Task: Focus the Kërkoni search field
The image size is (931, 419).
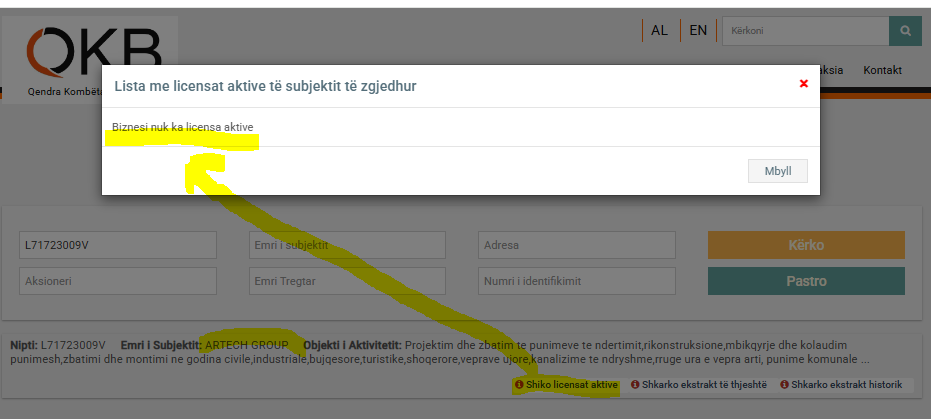Action: (805, 31)
